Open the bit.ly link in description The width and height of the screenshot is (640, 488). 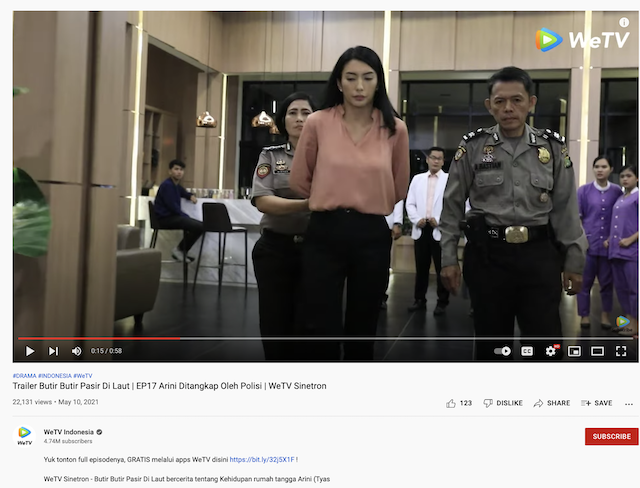click(262, 459)
